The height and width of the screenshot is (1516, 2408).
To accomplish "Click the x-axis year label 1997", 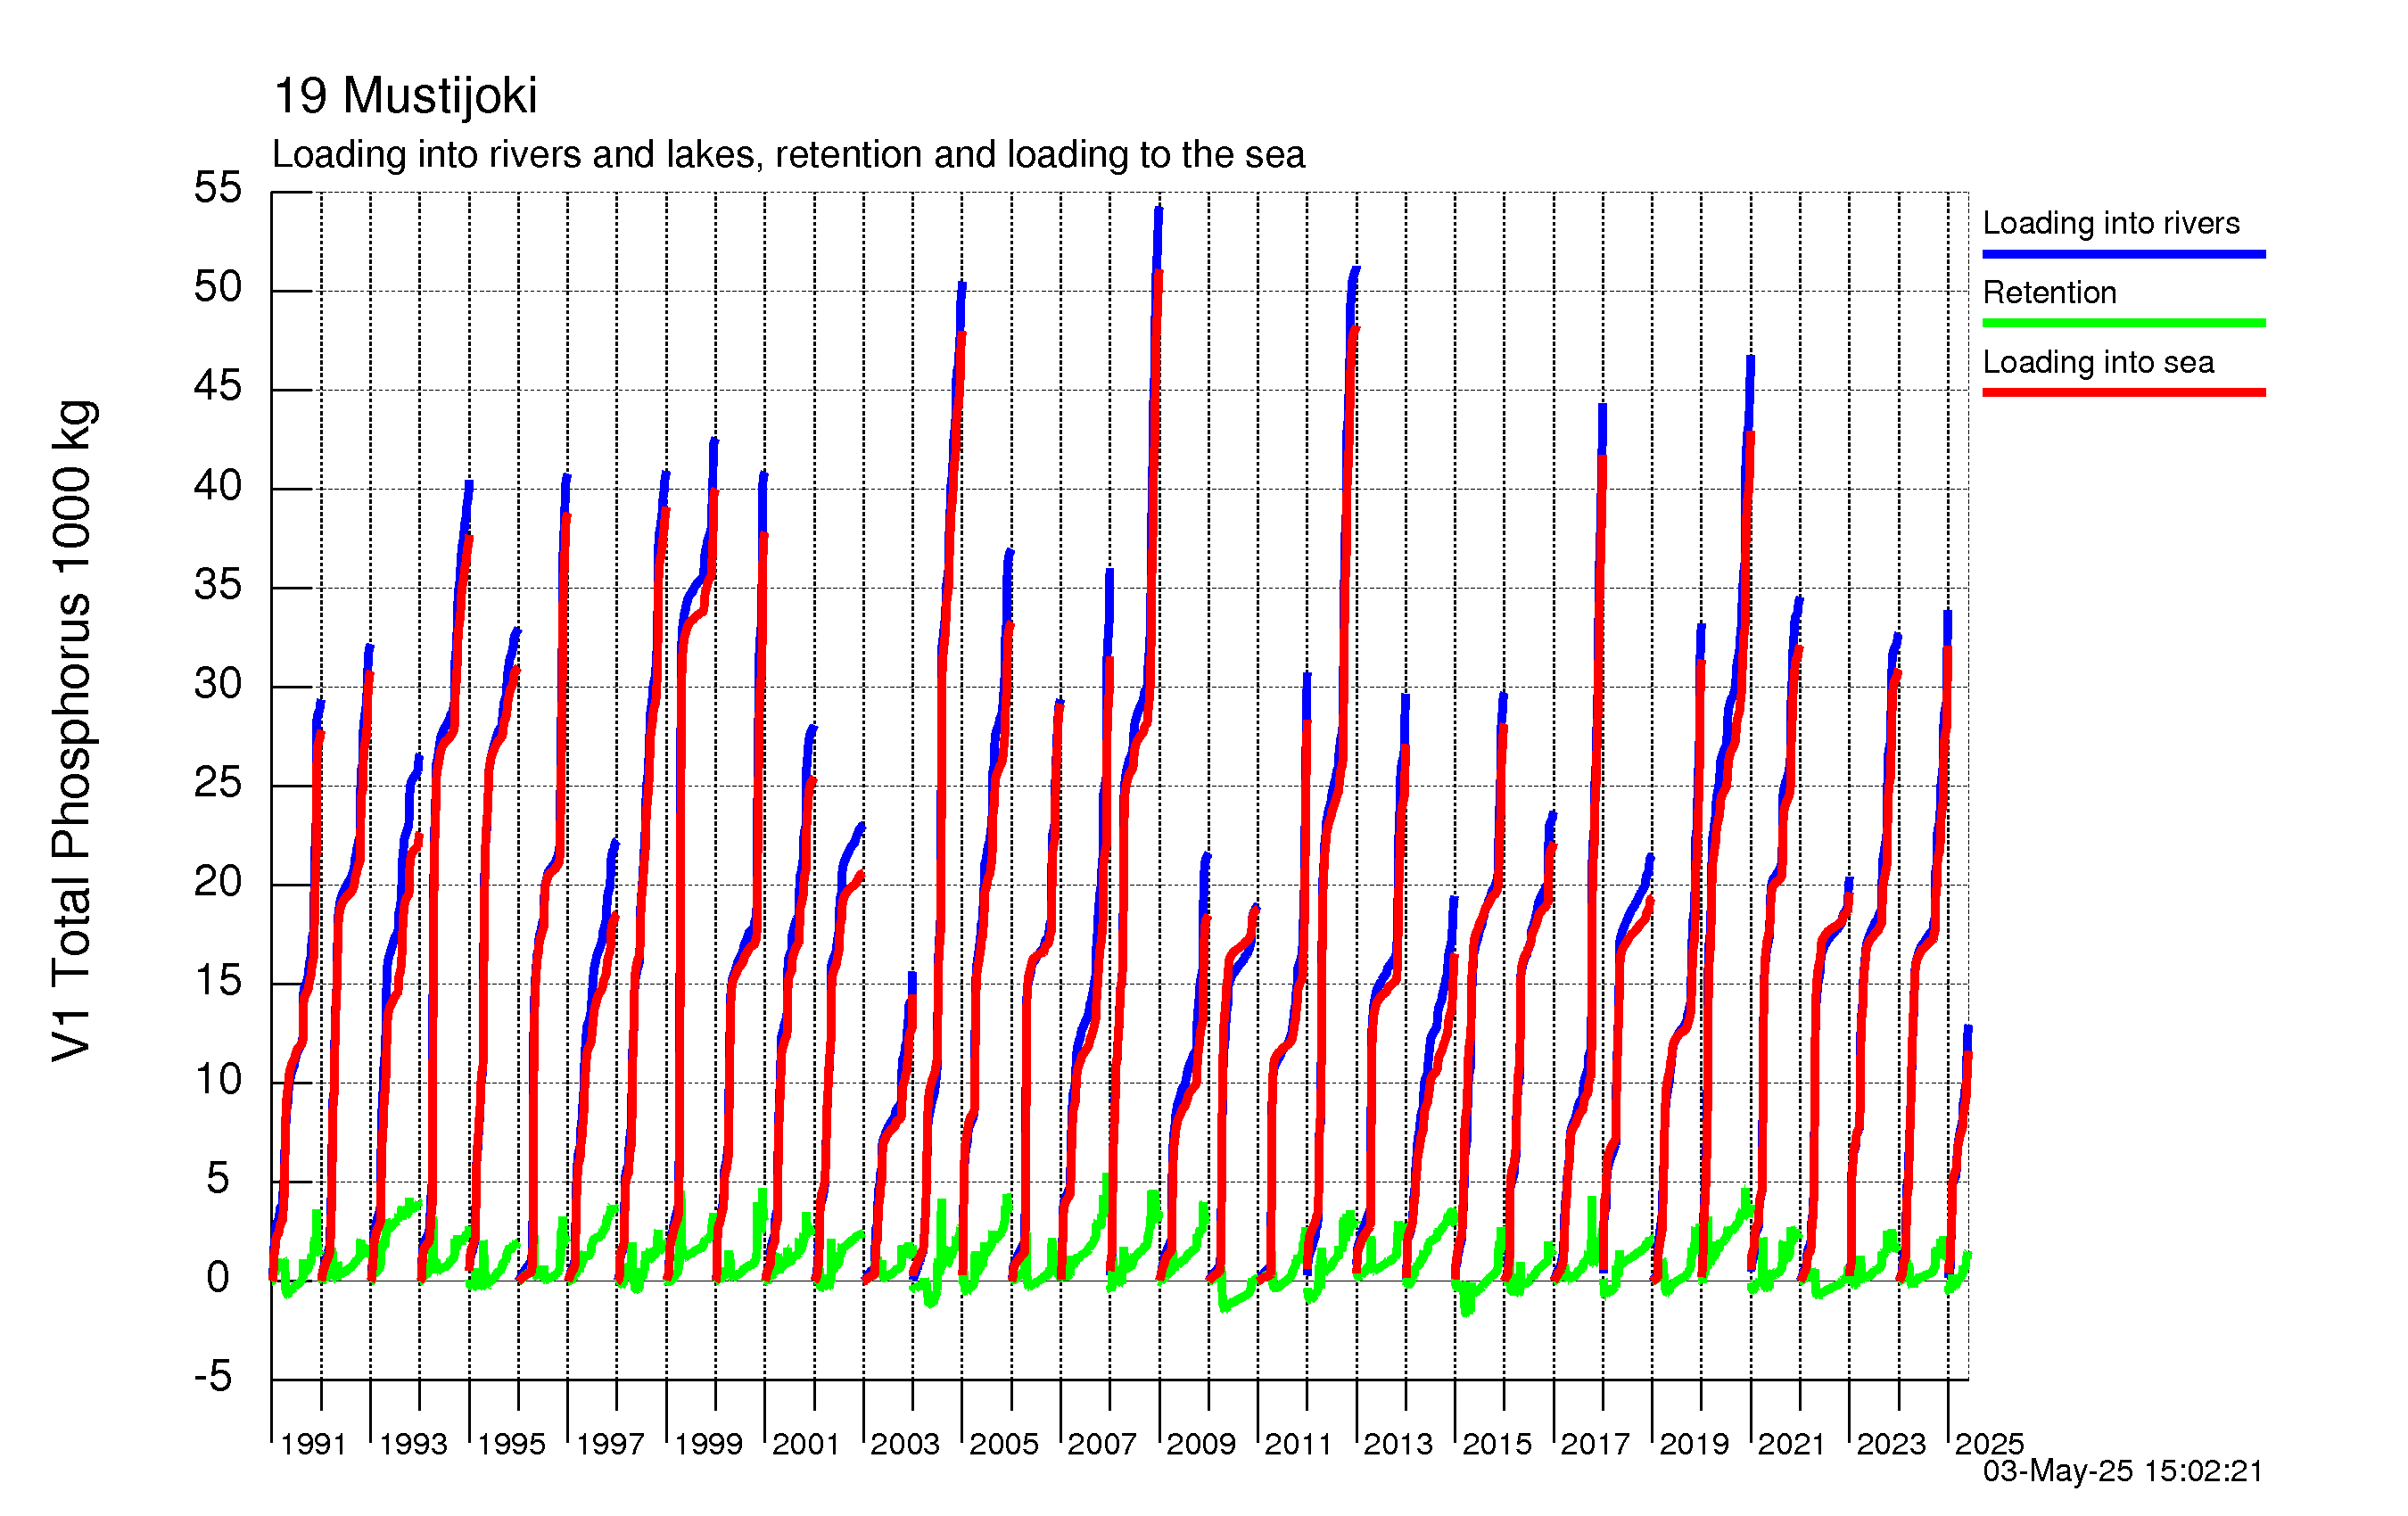I will (610, 1445).
